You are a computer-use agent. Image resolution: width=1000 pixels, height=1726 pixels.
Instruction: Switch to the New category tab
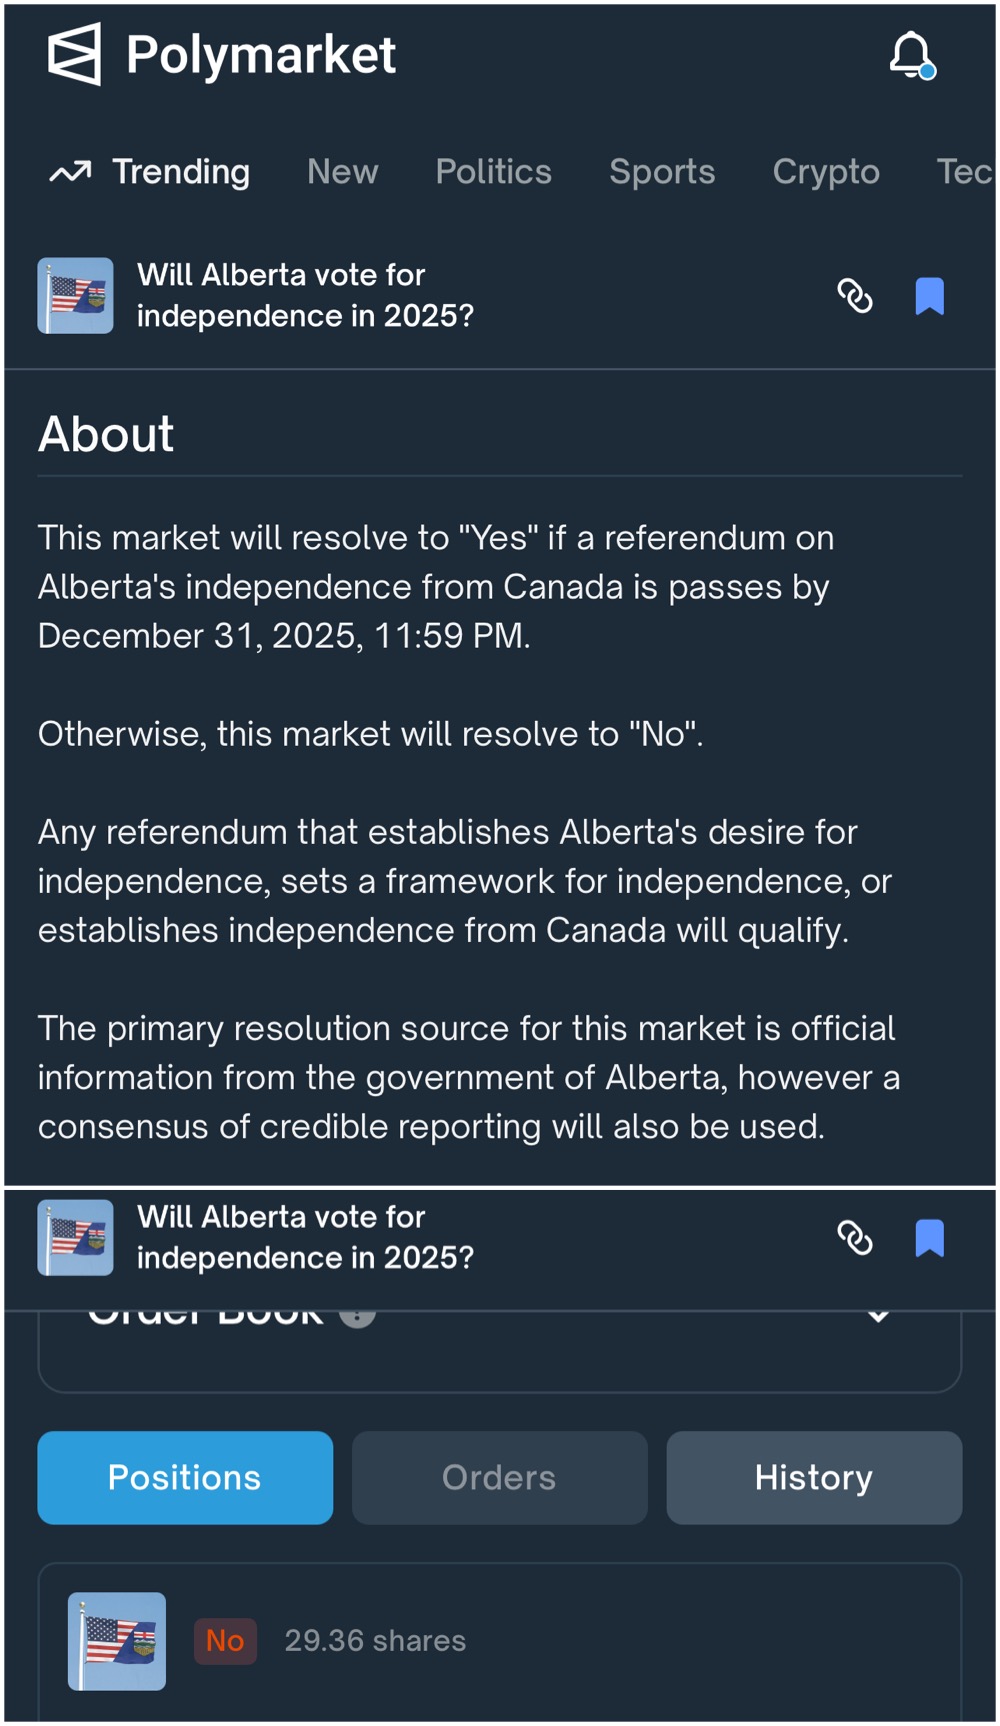[x=342, y=172]
